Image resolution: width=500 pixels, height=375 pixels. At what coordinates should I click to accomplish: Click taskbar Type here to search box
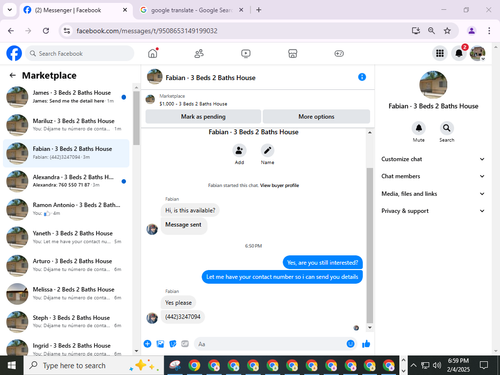pyautogui.click(x=93, y=365)
